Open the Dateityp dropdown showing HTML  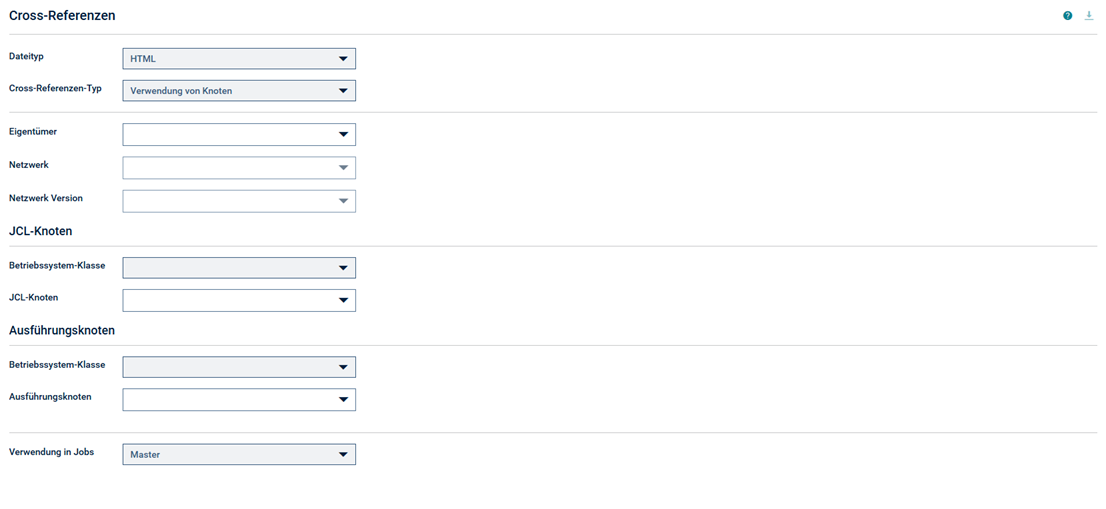click(x=239, y=59)
